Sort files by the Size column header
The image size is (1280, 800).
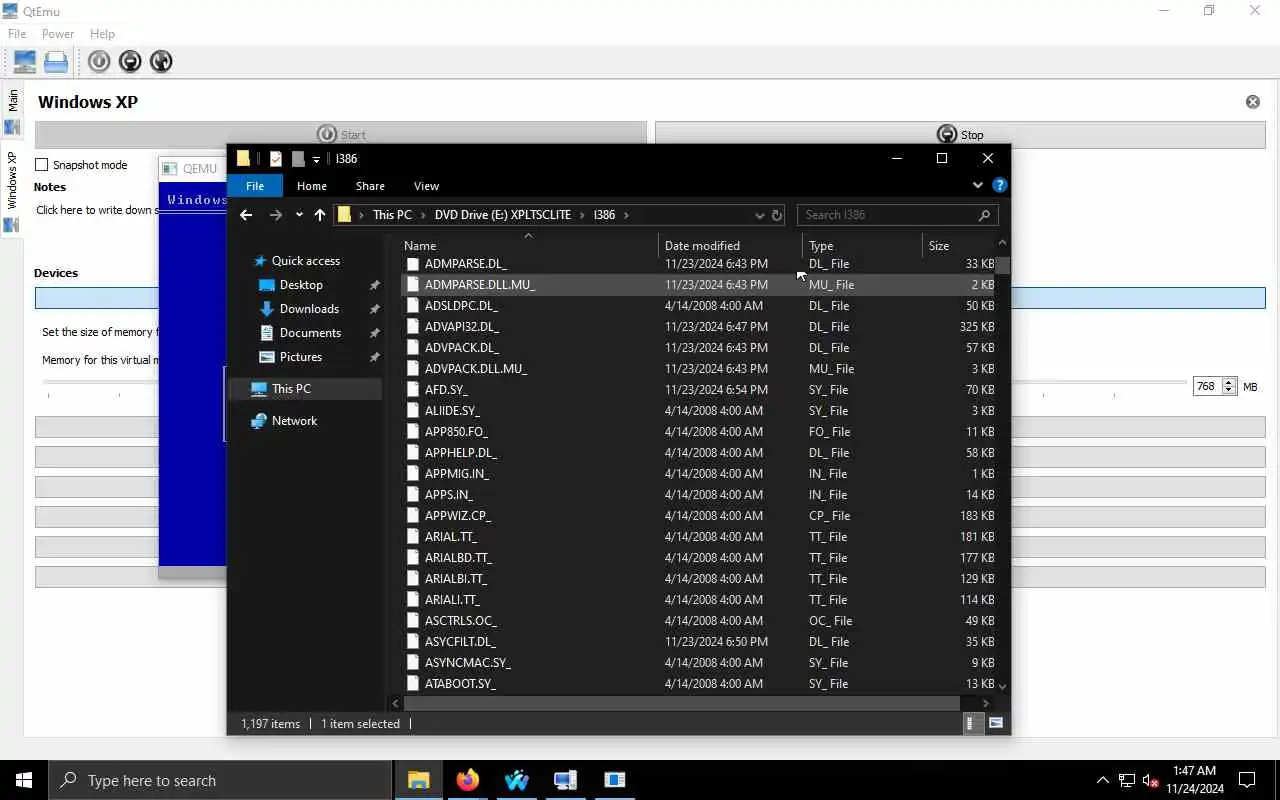tap(958, 246)
